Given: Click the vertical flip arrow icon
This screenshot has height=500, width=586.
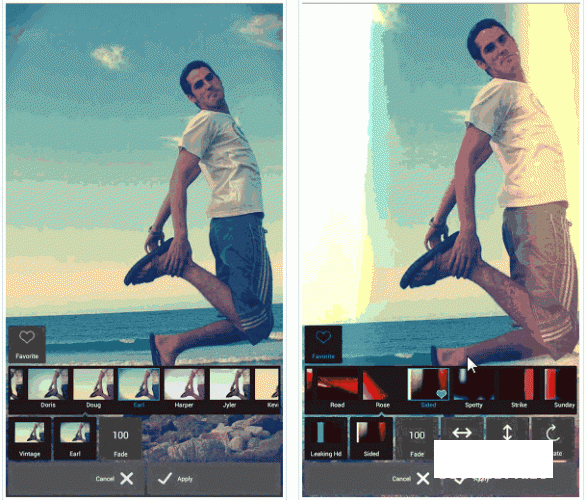Looking at the screenshot, I should pos(507,432).
